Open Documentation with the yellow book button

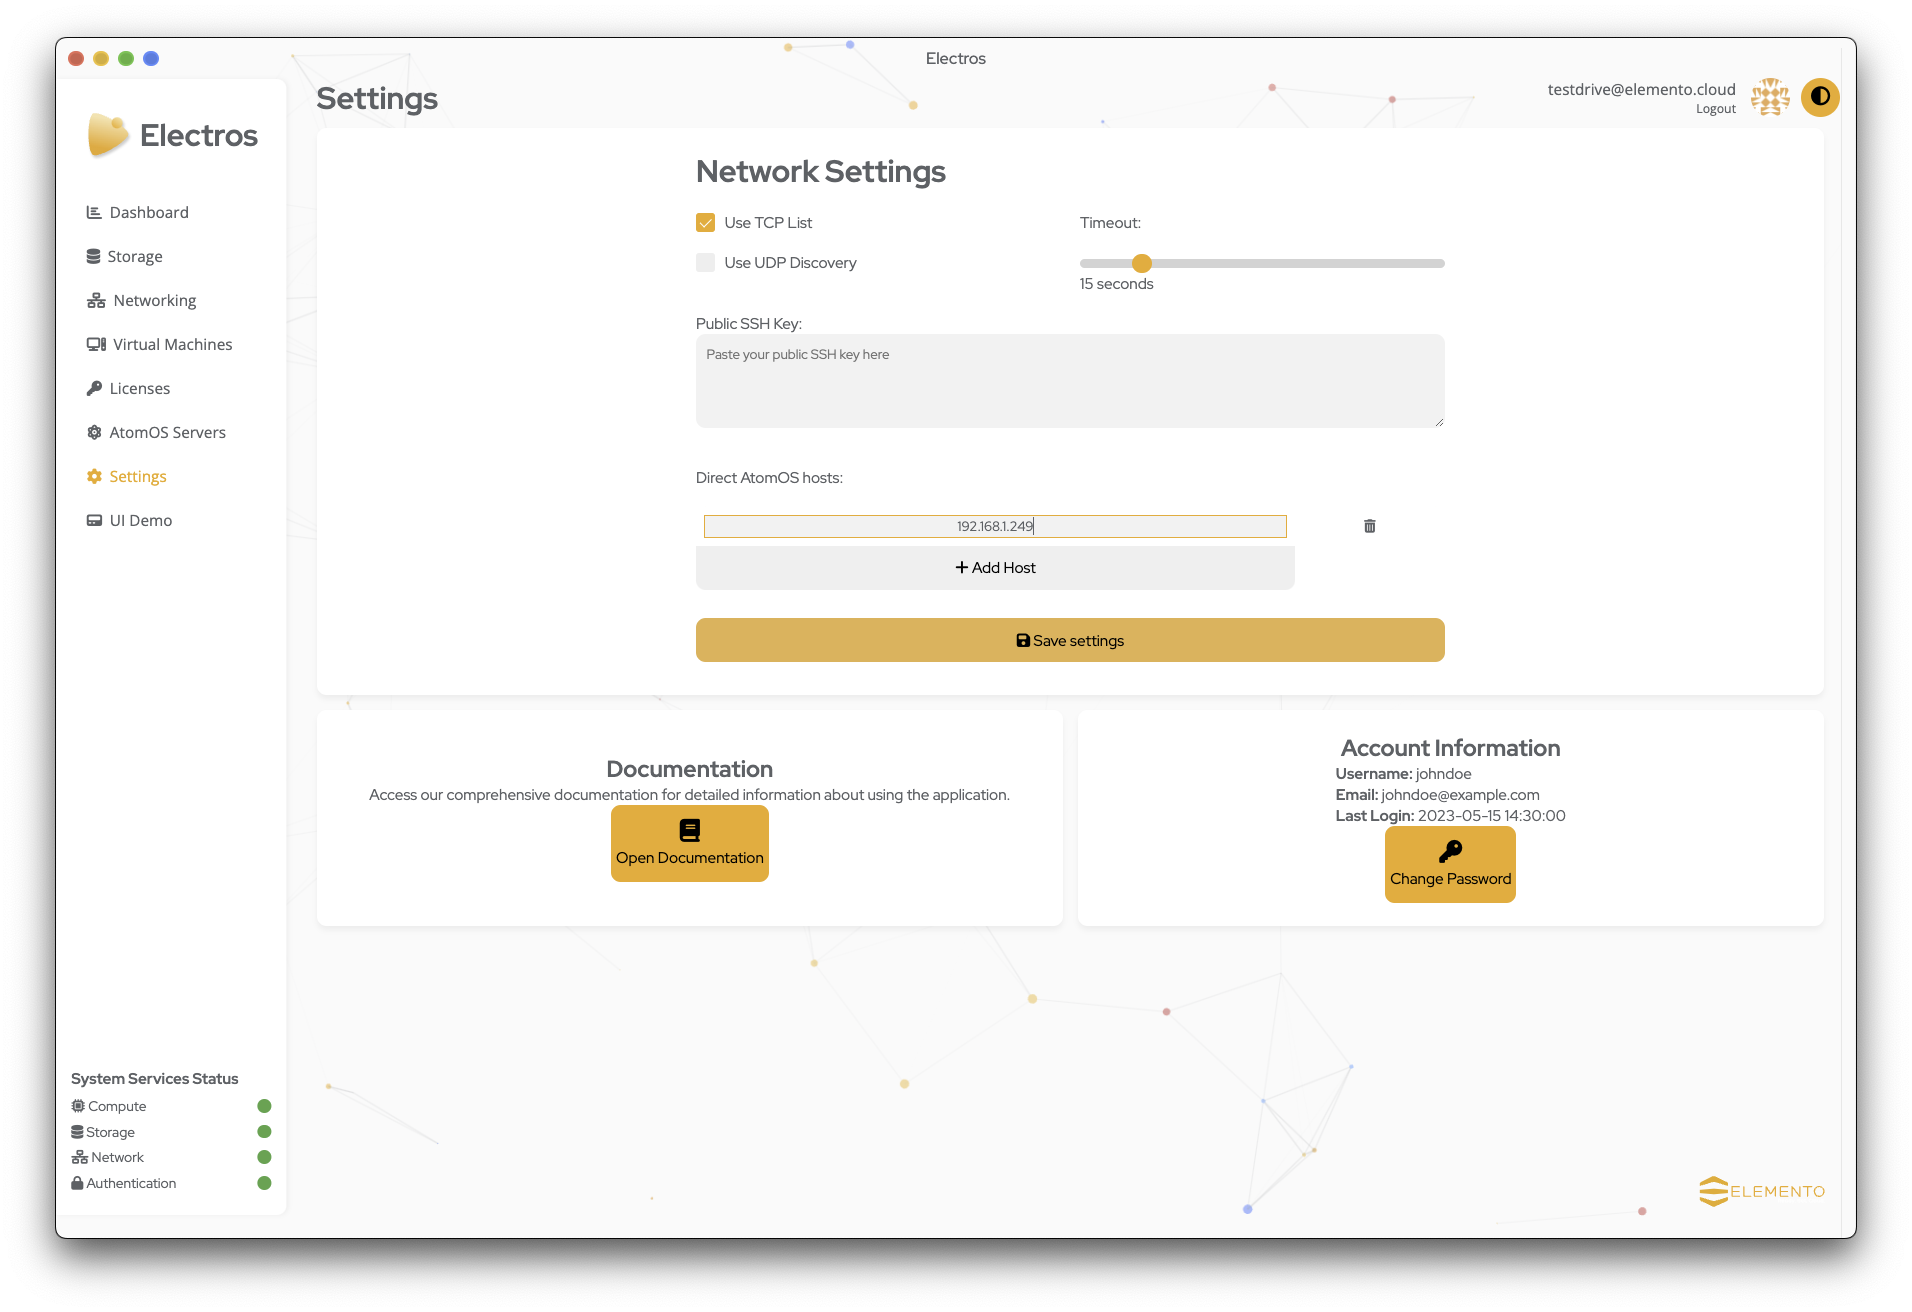click(x=690, y=844)
